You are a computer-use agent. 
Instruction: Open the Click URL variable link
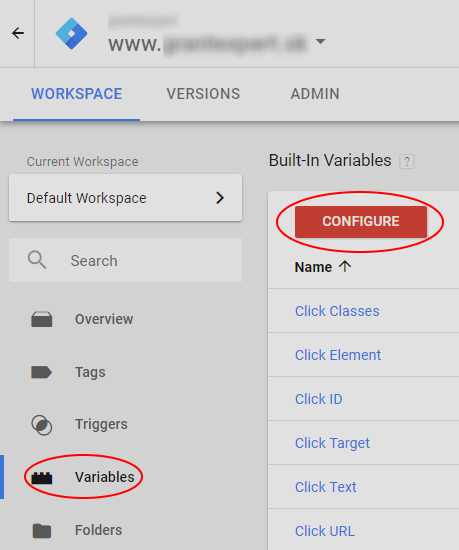(x=325, y=531)
